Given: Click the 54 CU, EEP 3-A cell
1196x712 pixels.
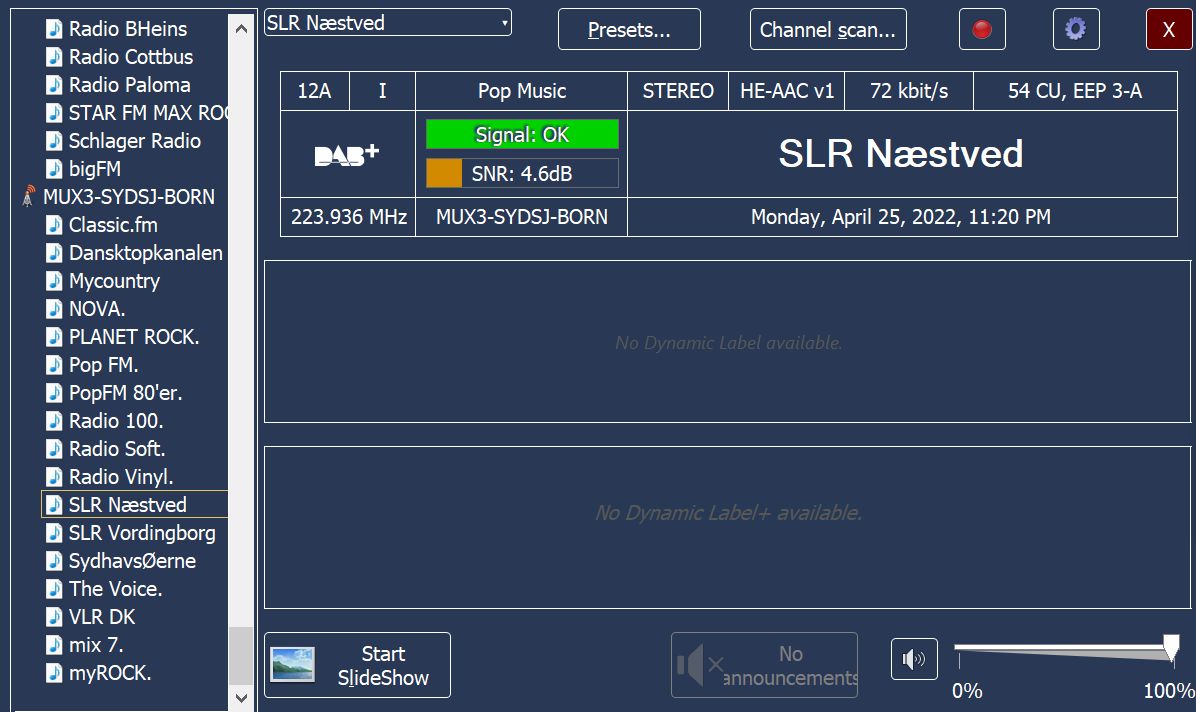Looking at the screenshot, I should [1075, 91].
